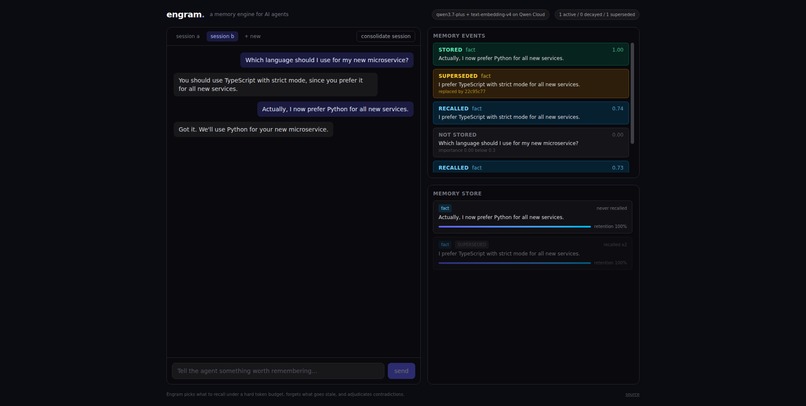Select the NOT STORED memory event
Image resolution: width=806 pixels, height=406 pixels.
pyautogui.click(x=531, y=142)
